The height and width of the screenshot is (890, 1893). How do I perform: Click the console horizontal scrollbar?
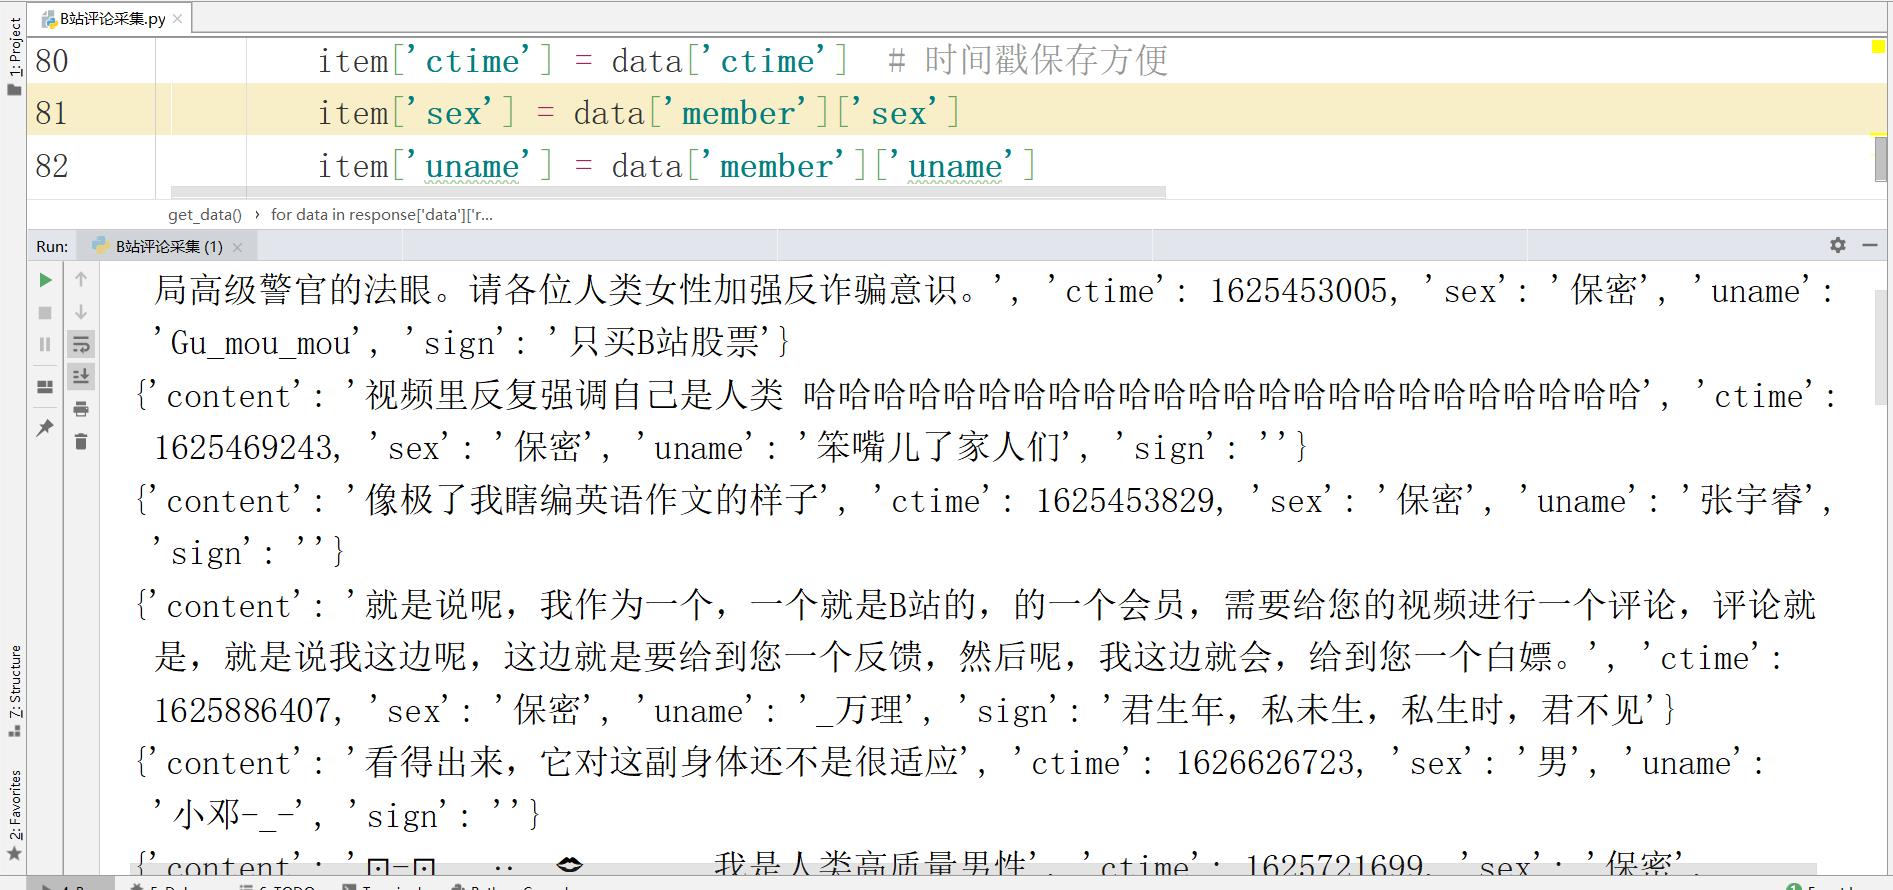pos(973,868)
